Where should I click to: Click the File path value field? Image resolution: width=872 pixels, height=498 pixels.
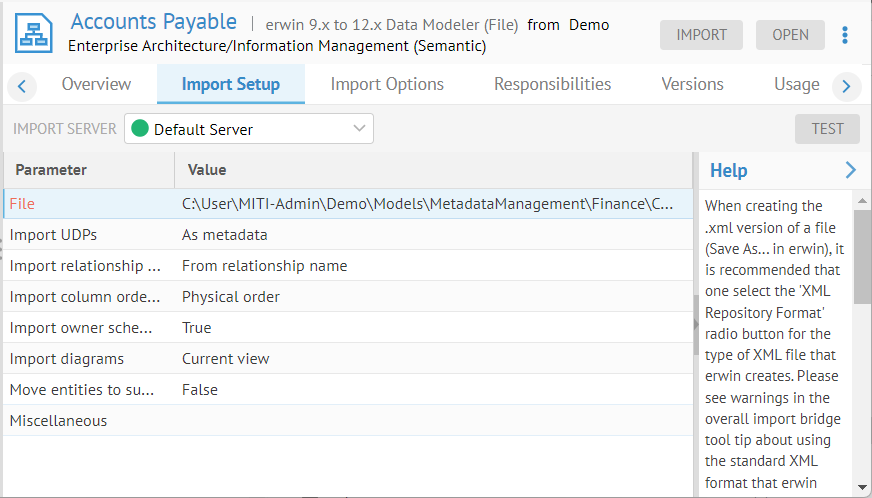[427, 204]
